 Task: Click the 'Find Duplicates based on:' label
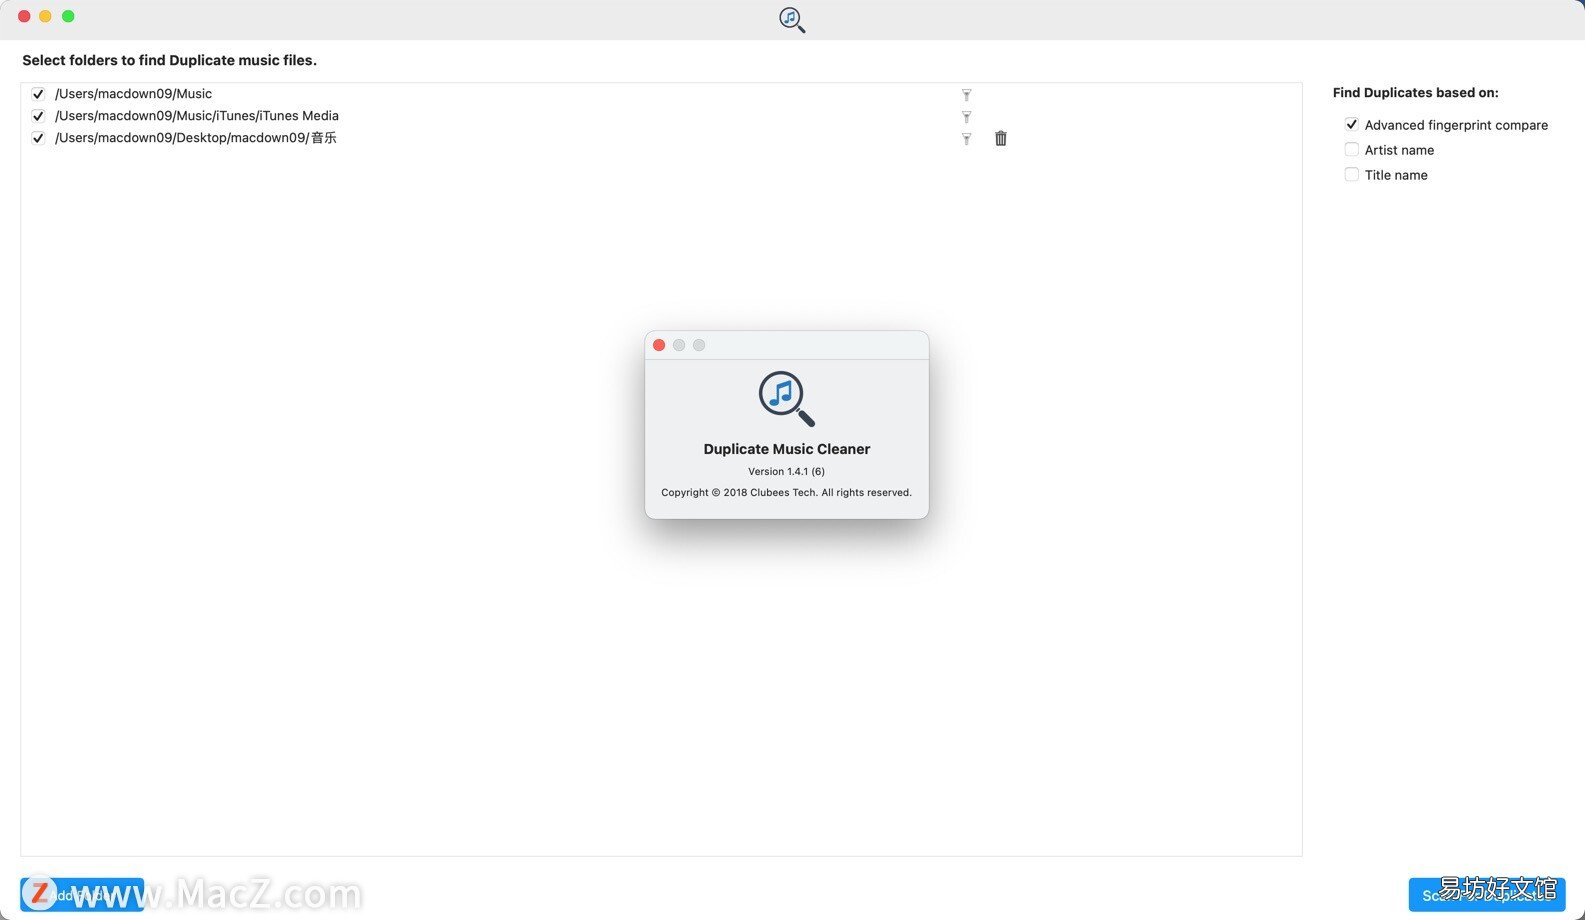pos(1416,93)
